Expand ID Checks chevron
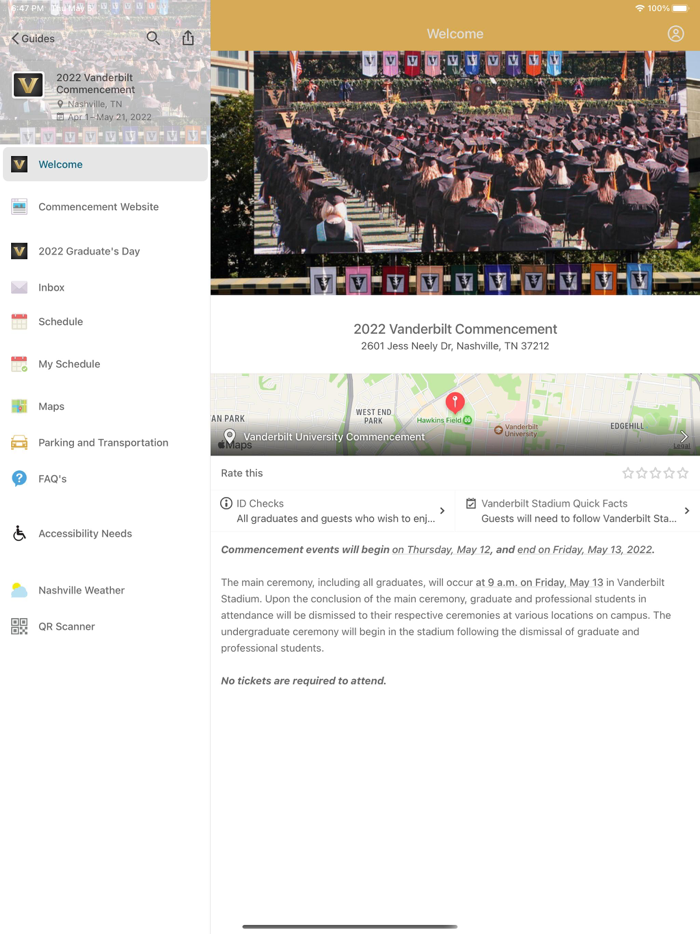The height and width of the screenshot is (934, 700). coord(442,510)
